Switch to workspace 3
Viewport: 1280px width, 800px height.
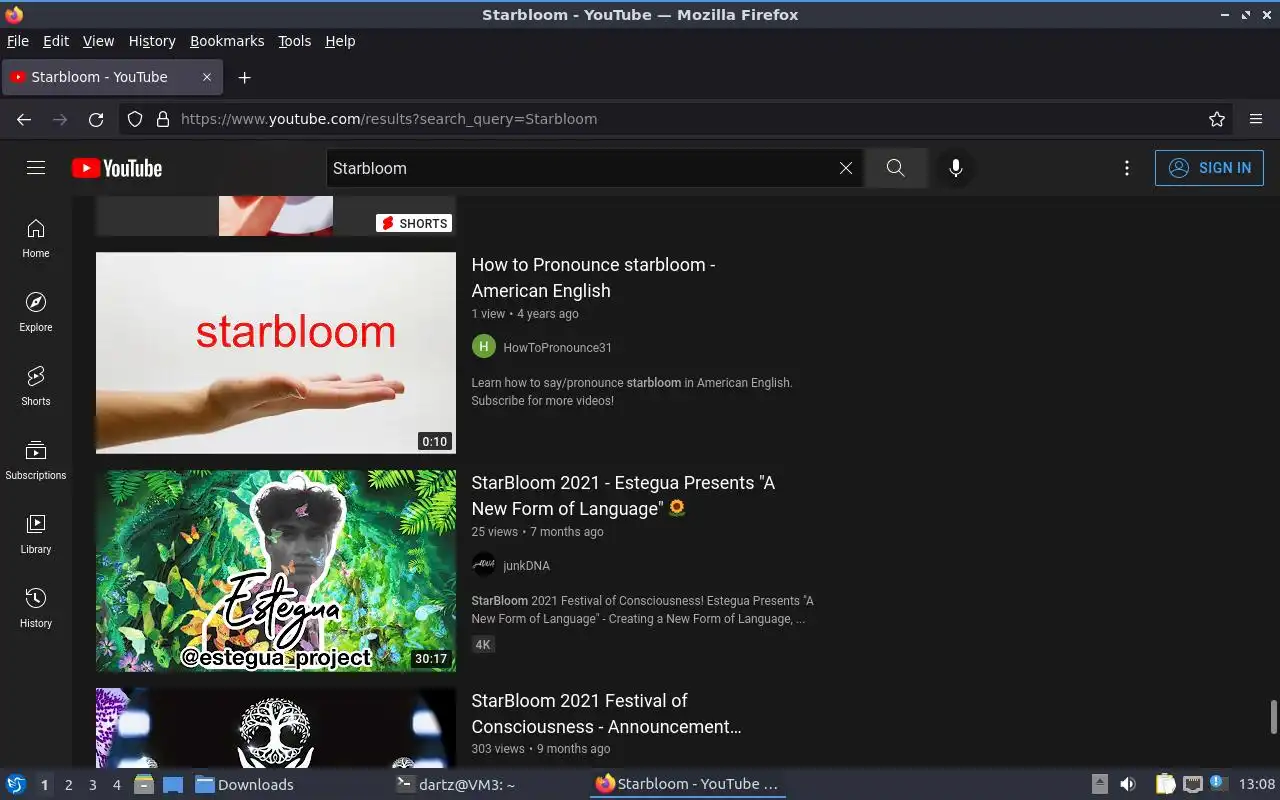92,785
